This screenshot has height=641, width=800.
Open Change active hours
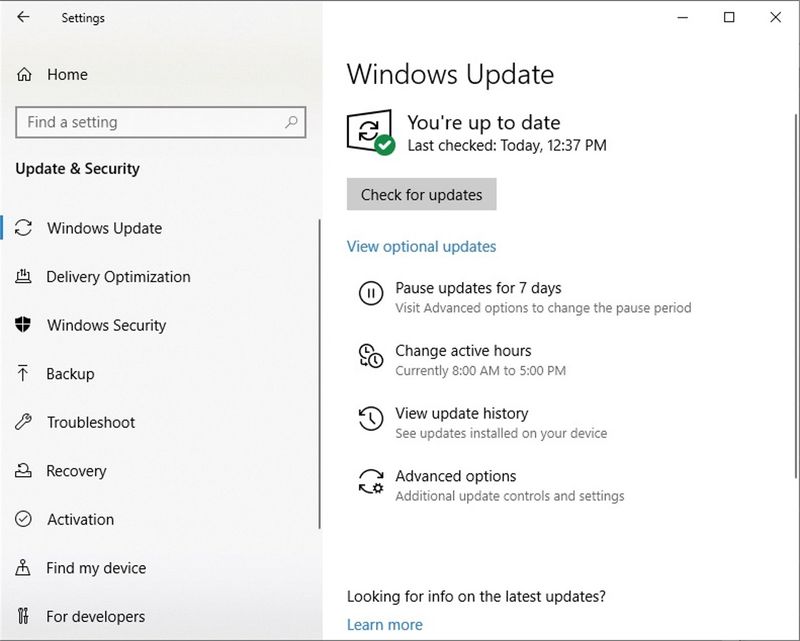463,351
